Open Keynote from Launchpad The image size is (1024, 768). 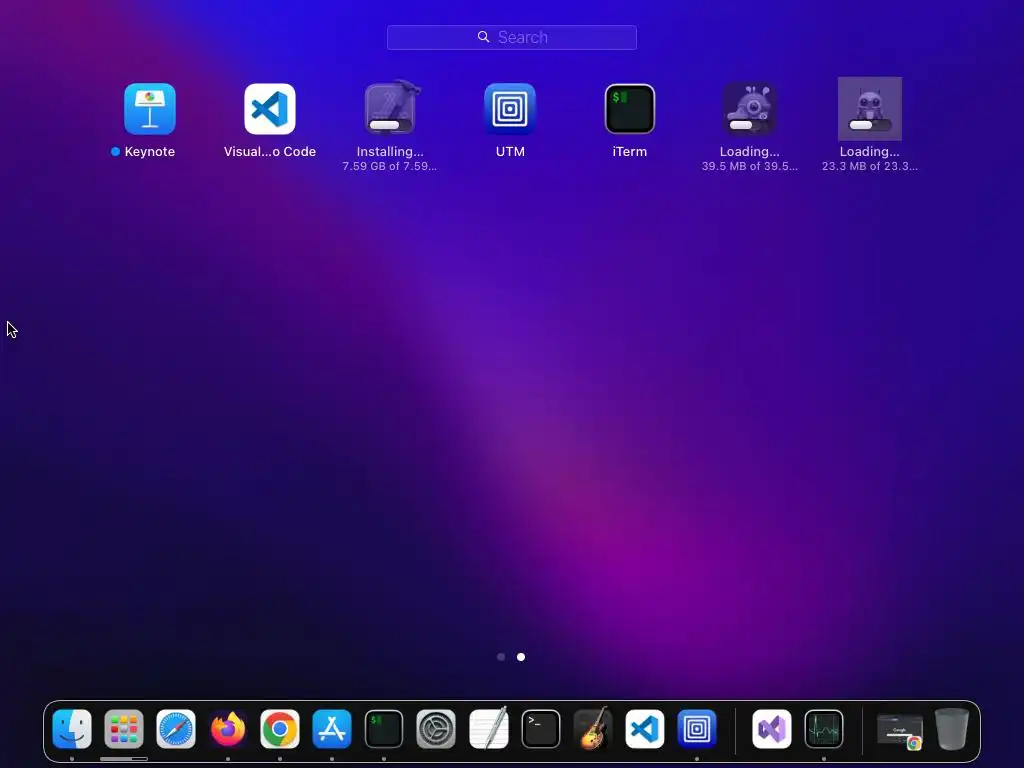coord(150,109)
